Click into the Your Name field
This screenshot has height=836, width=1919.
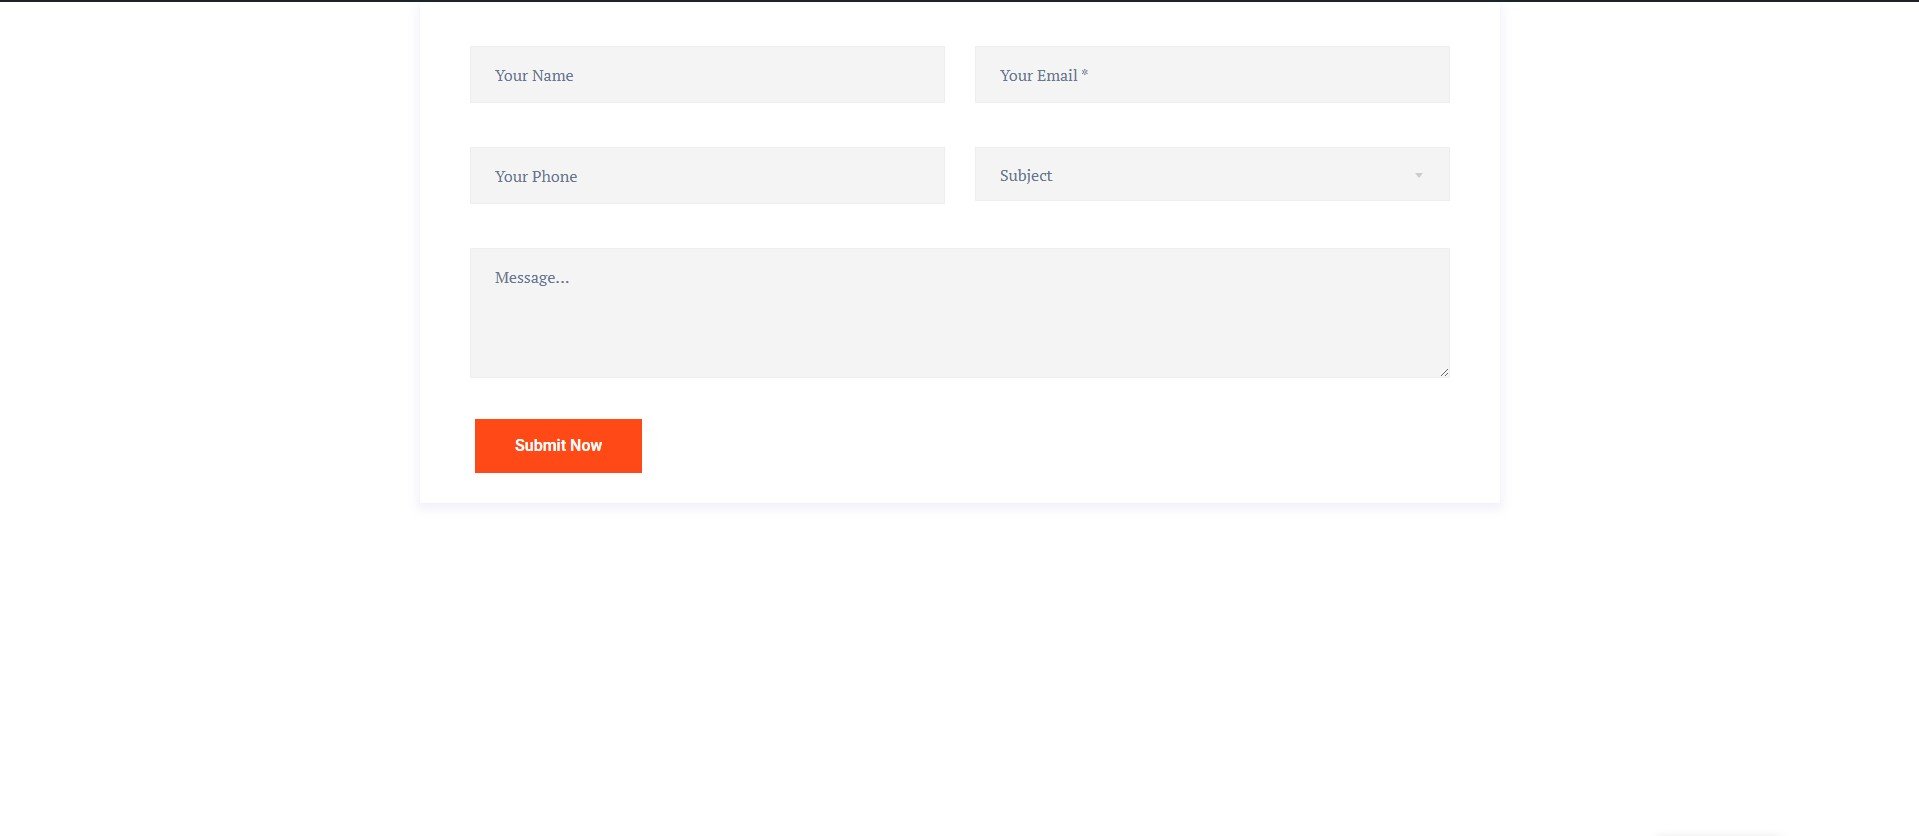click(x=707, y=75)
